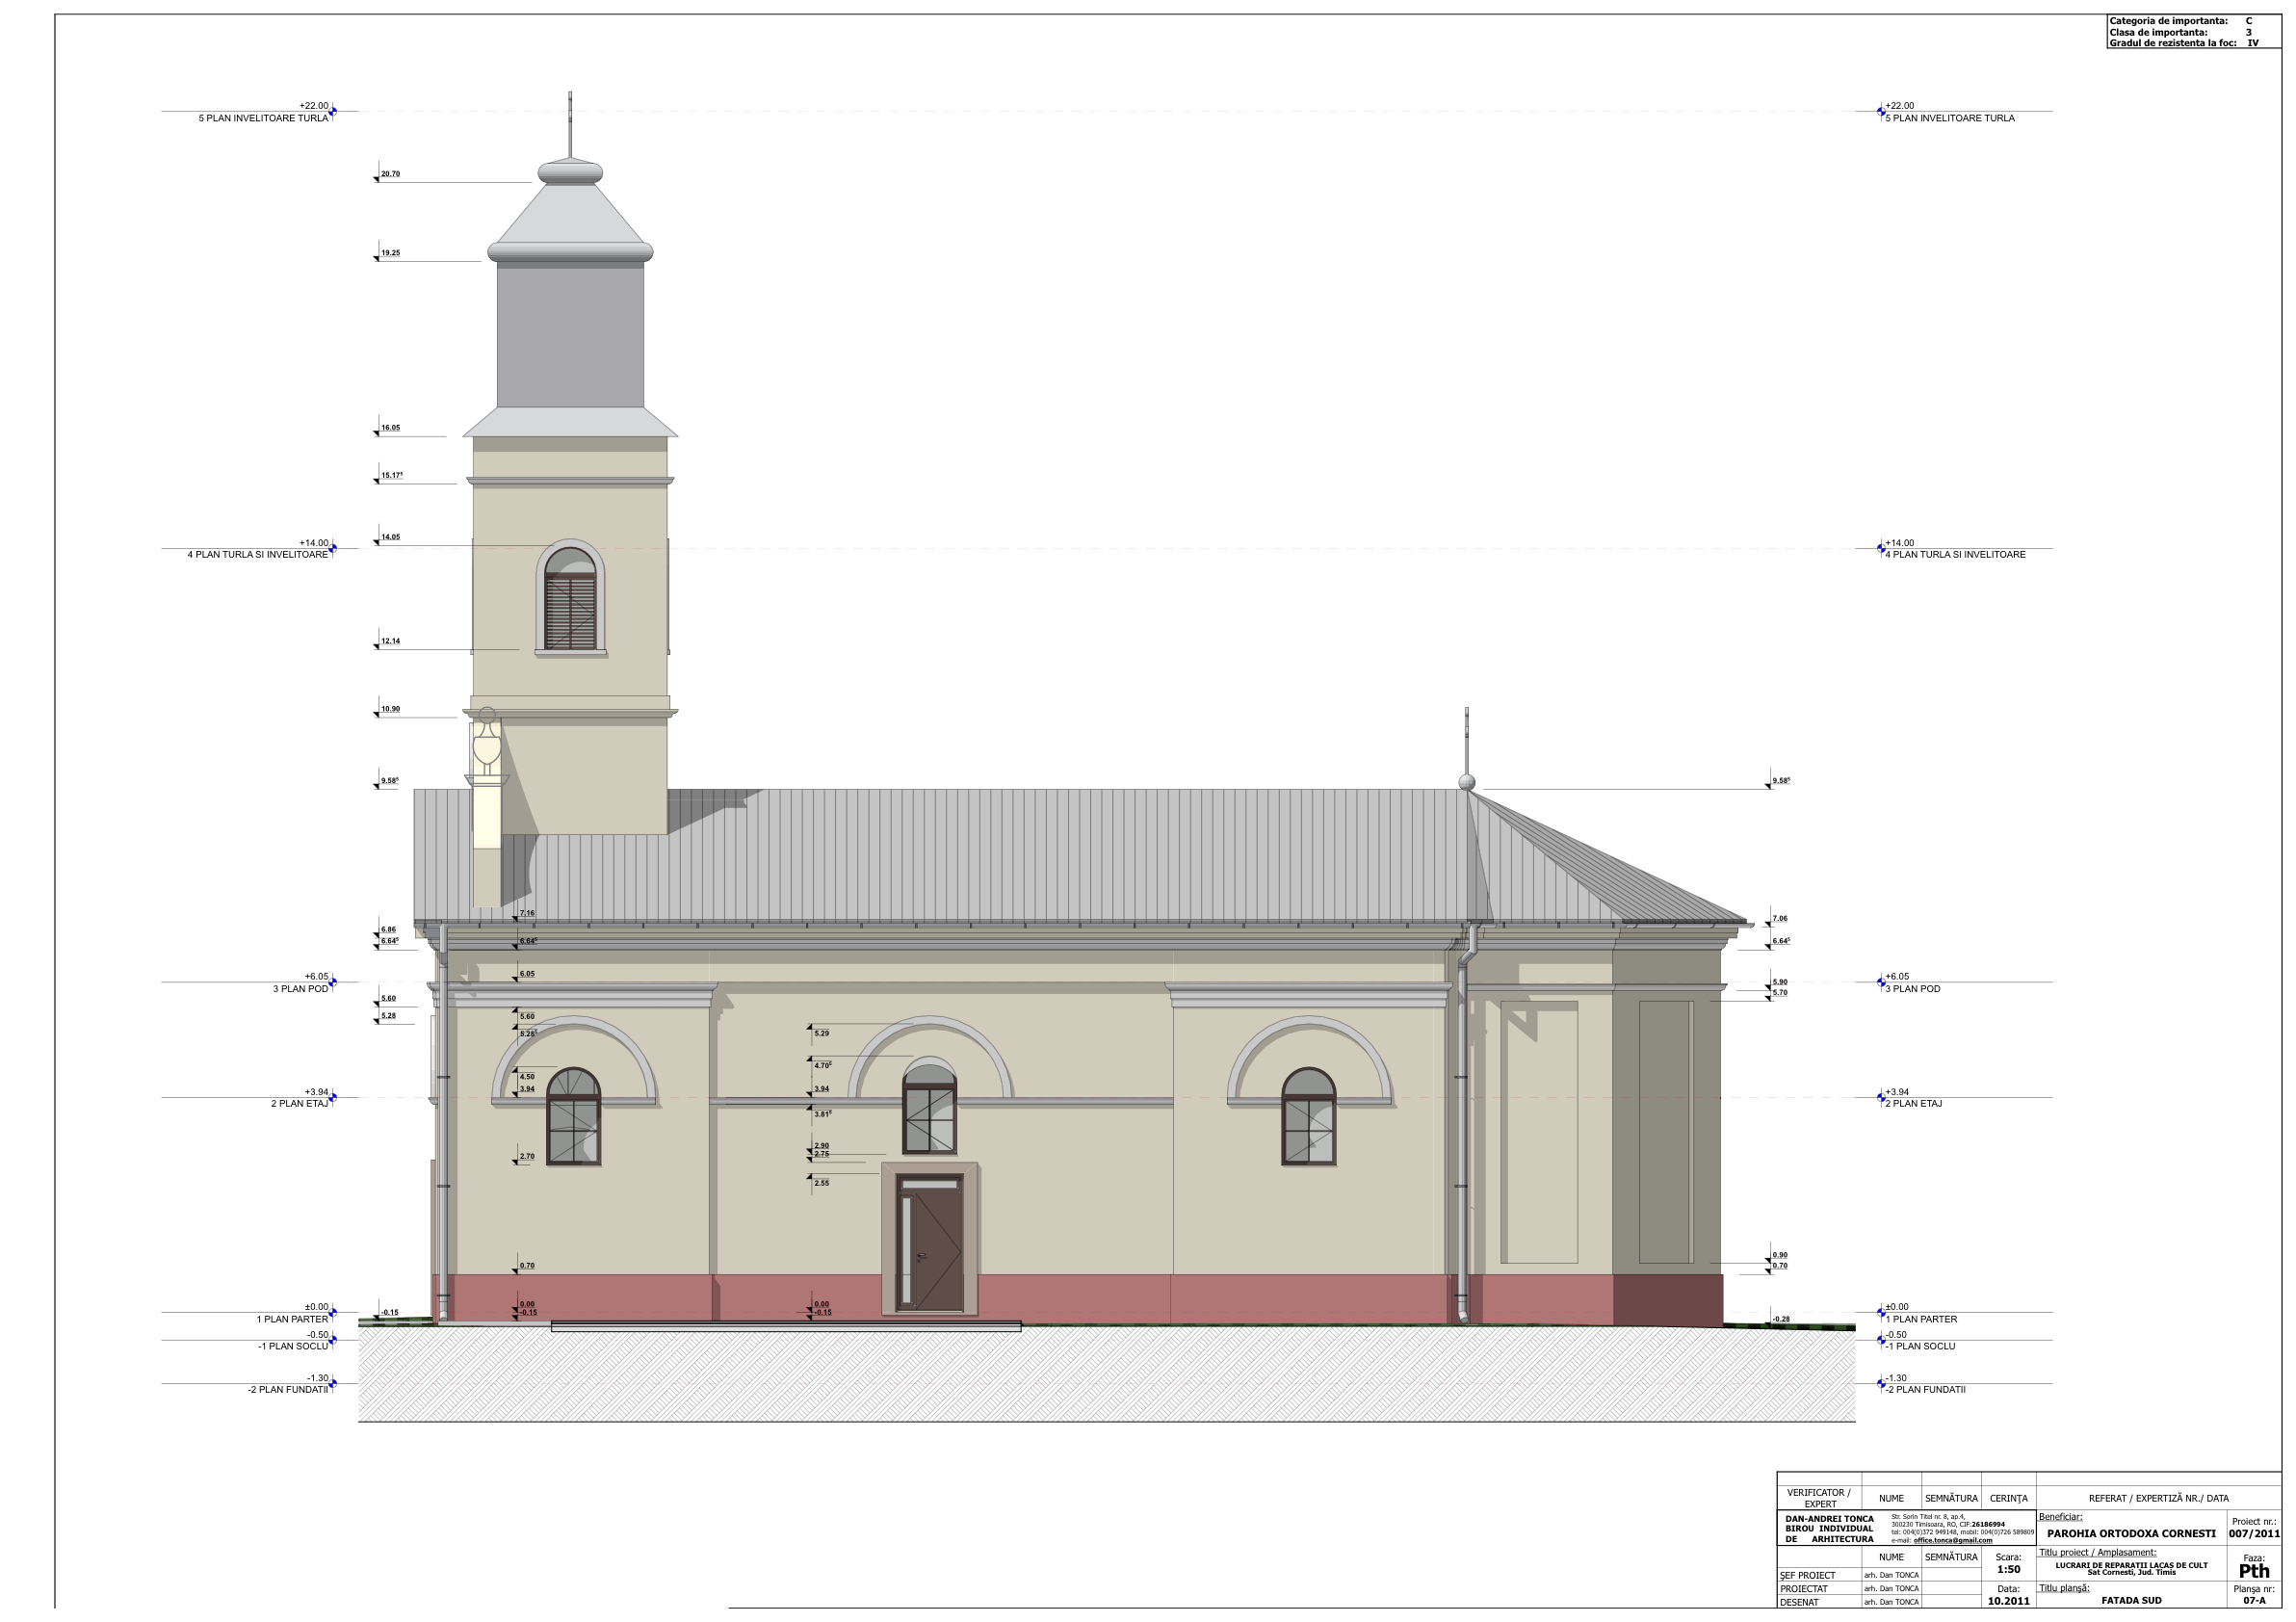
Task: Click the 16.05 elevation dimension label
Action: click(x=390, y=428)
